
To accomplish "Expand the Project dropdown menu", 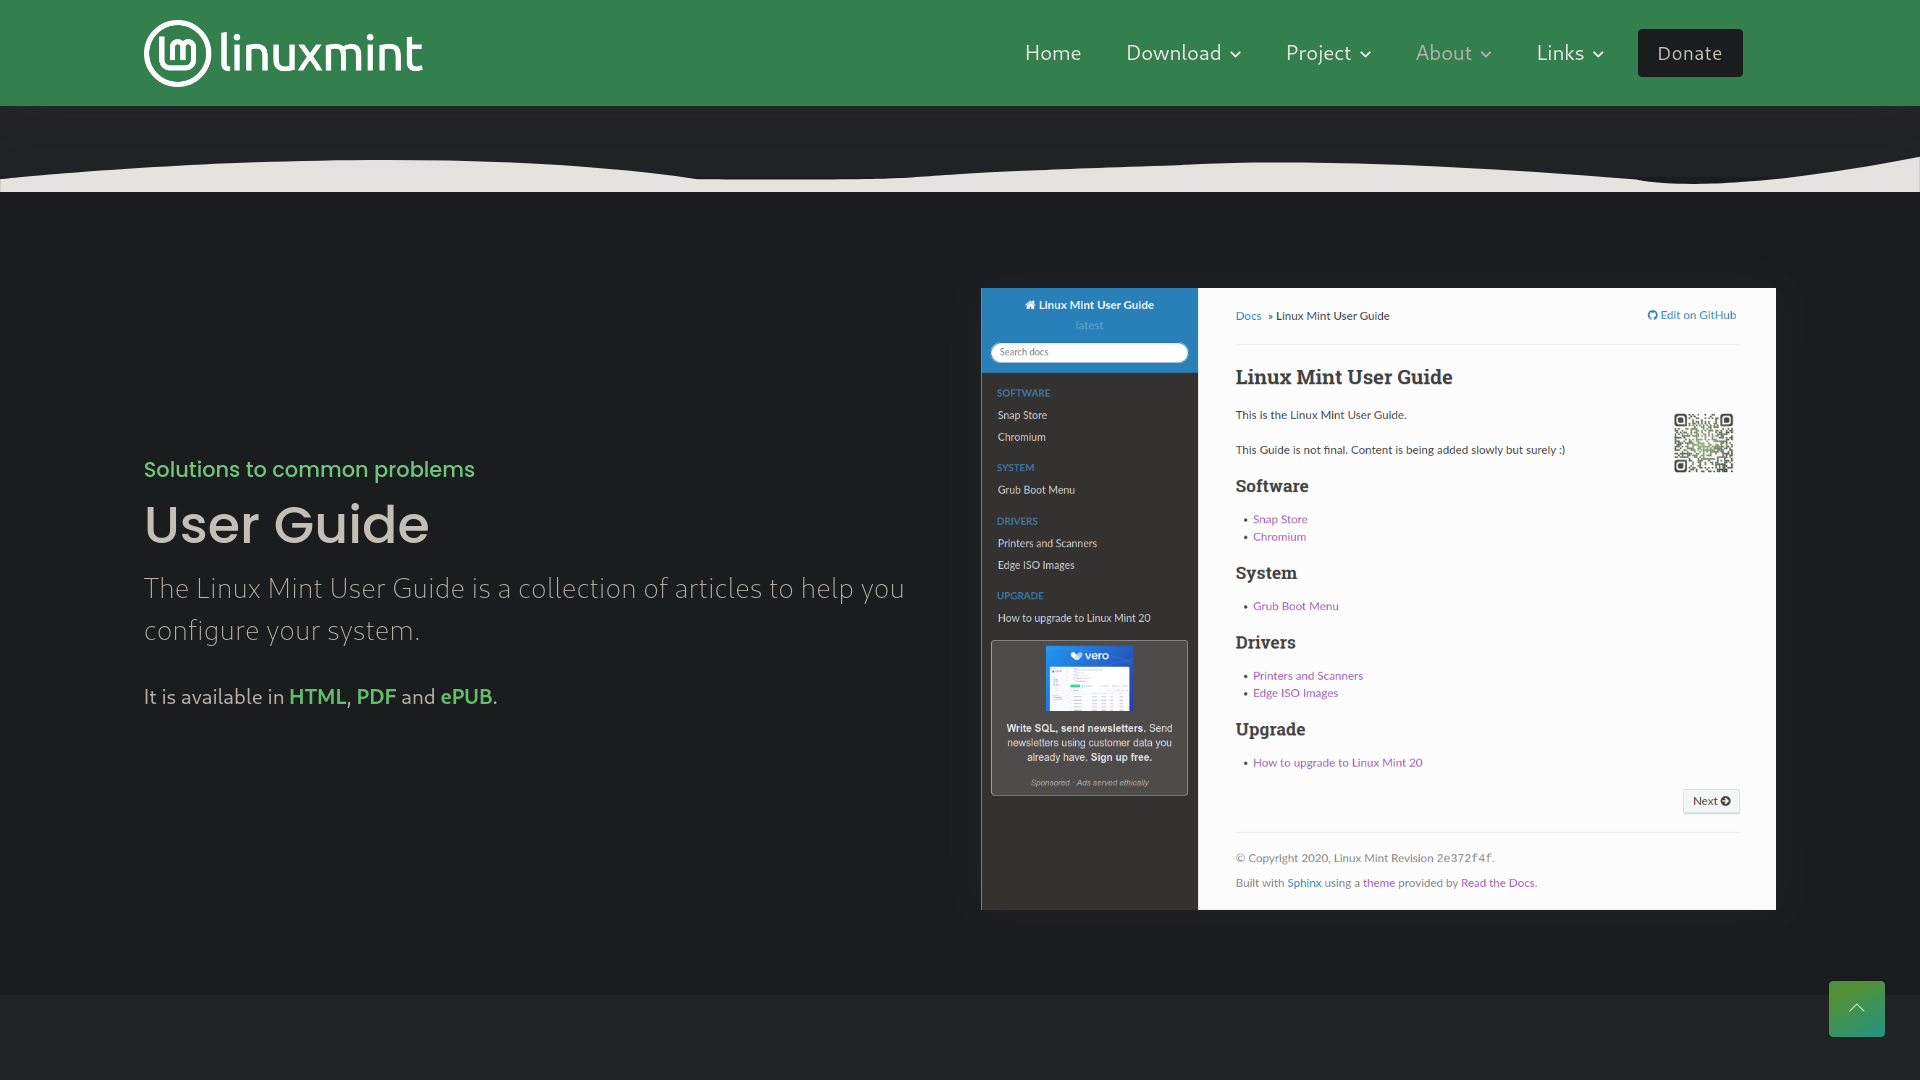I will coord(1327,53).
